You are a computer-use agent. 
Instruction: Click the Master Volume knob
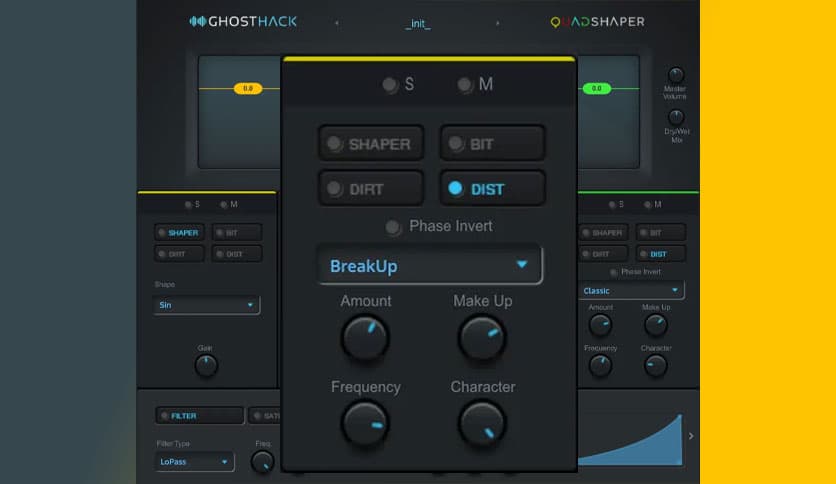point(676,74)
